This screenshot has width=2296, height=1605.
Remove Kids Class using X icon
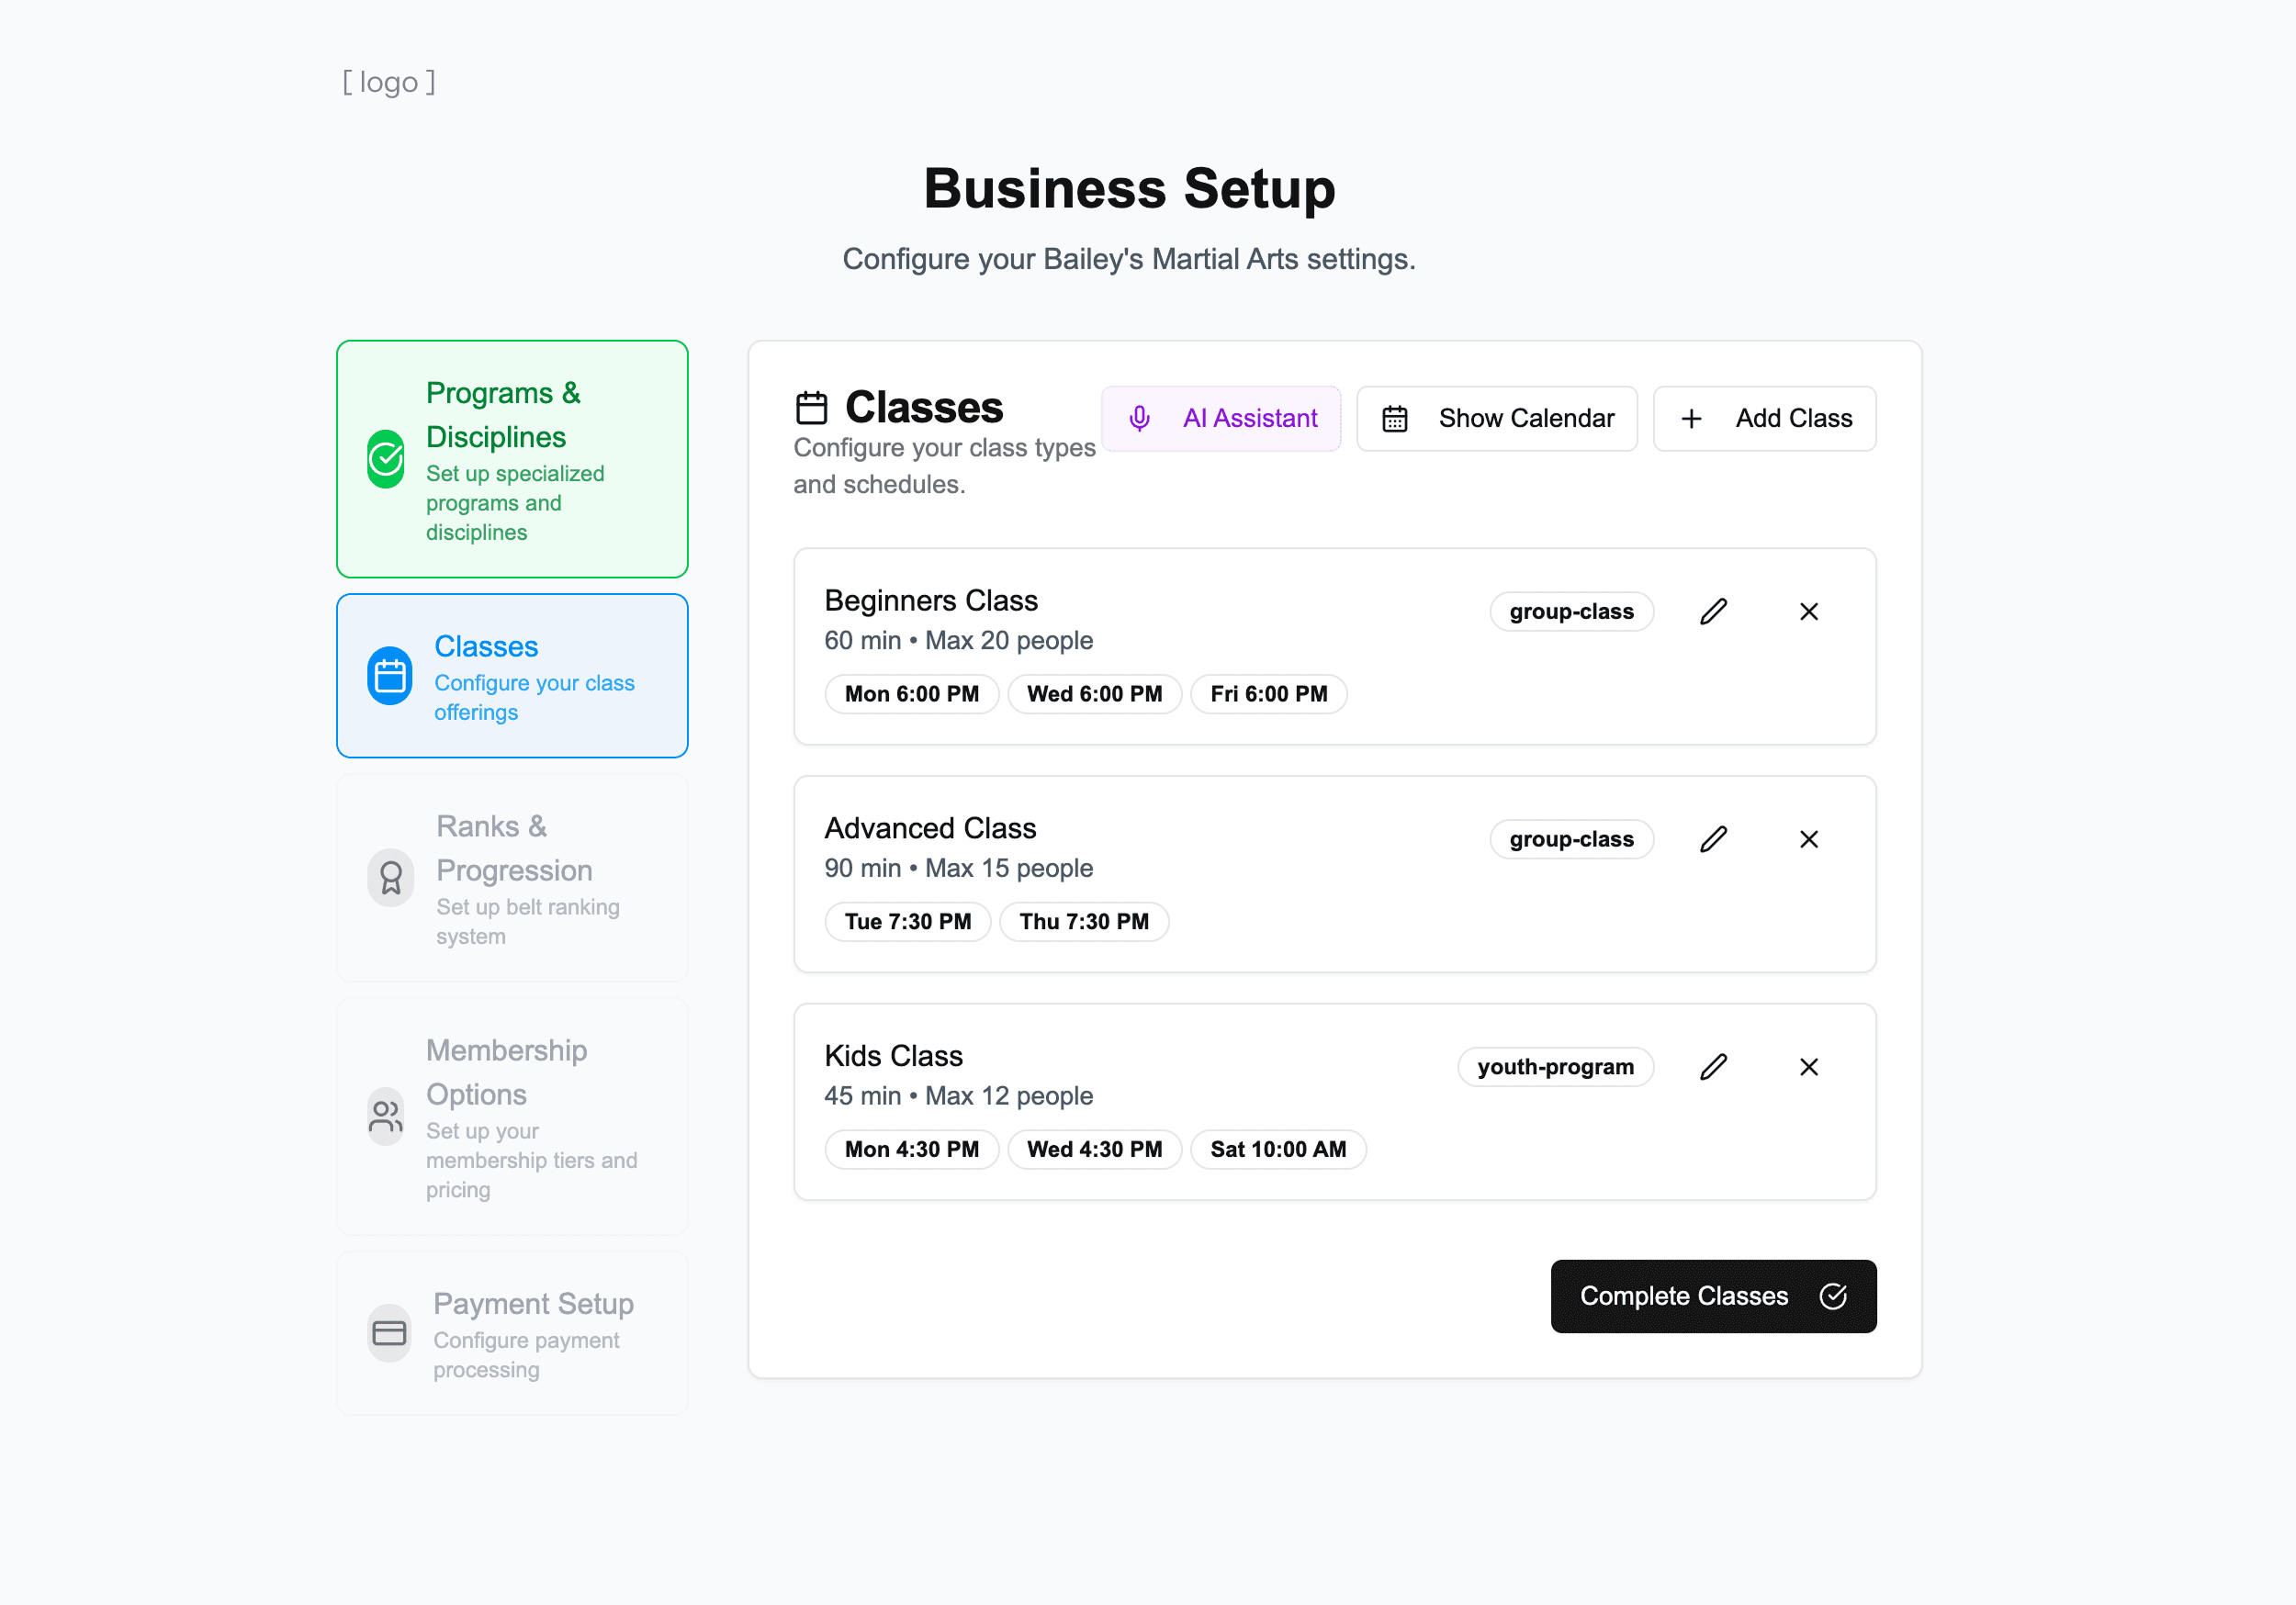pos(1808,1067)
